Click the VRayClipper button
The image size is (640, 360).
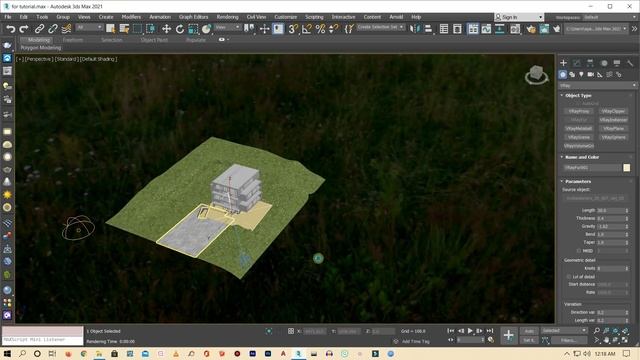point(613,111)
